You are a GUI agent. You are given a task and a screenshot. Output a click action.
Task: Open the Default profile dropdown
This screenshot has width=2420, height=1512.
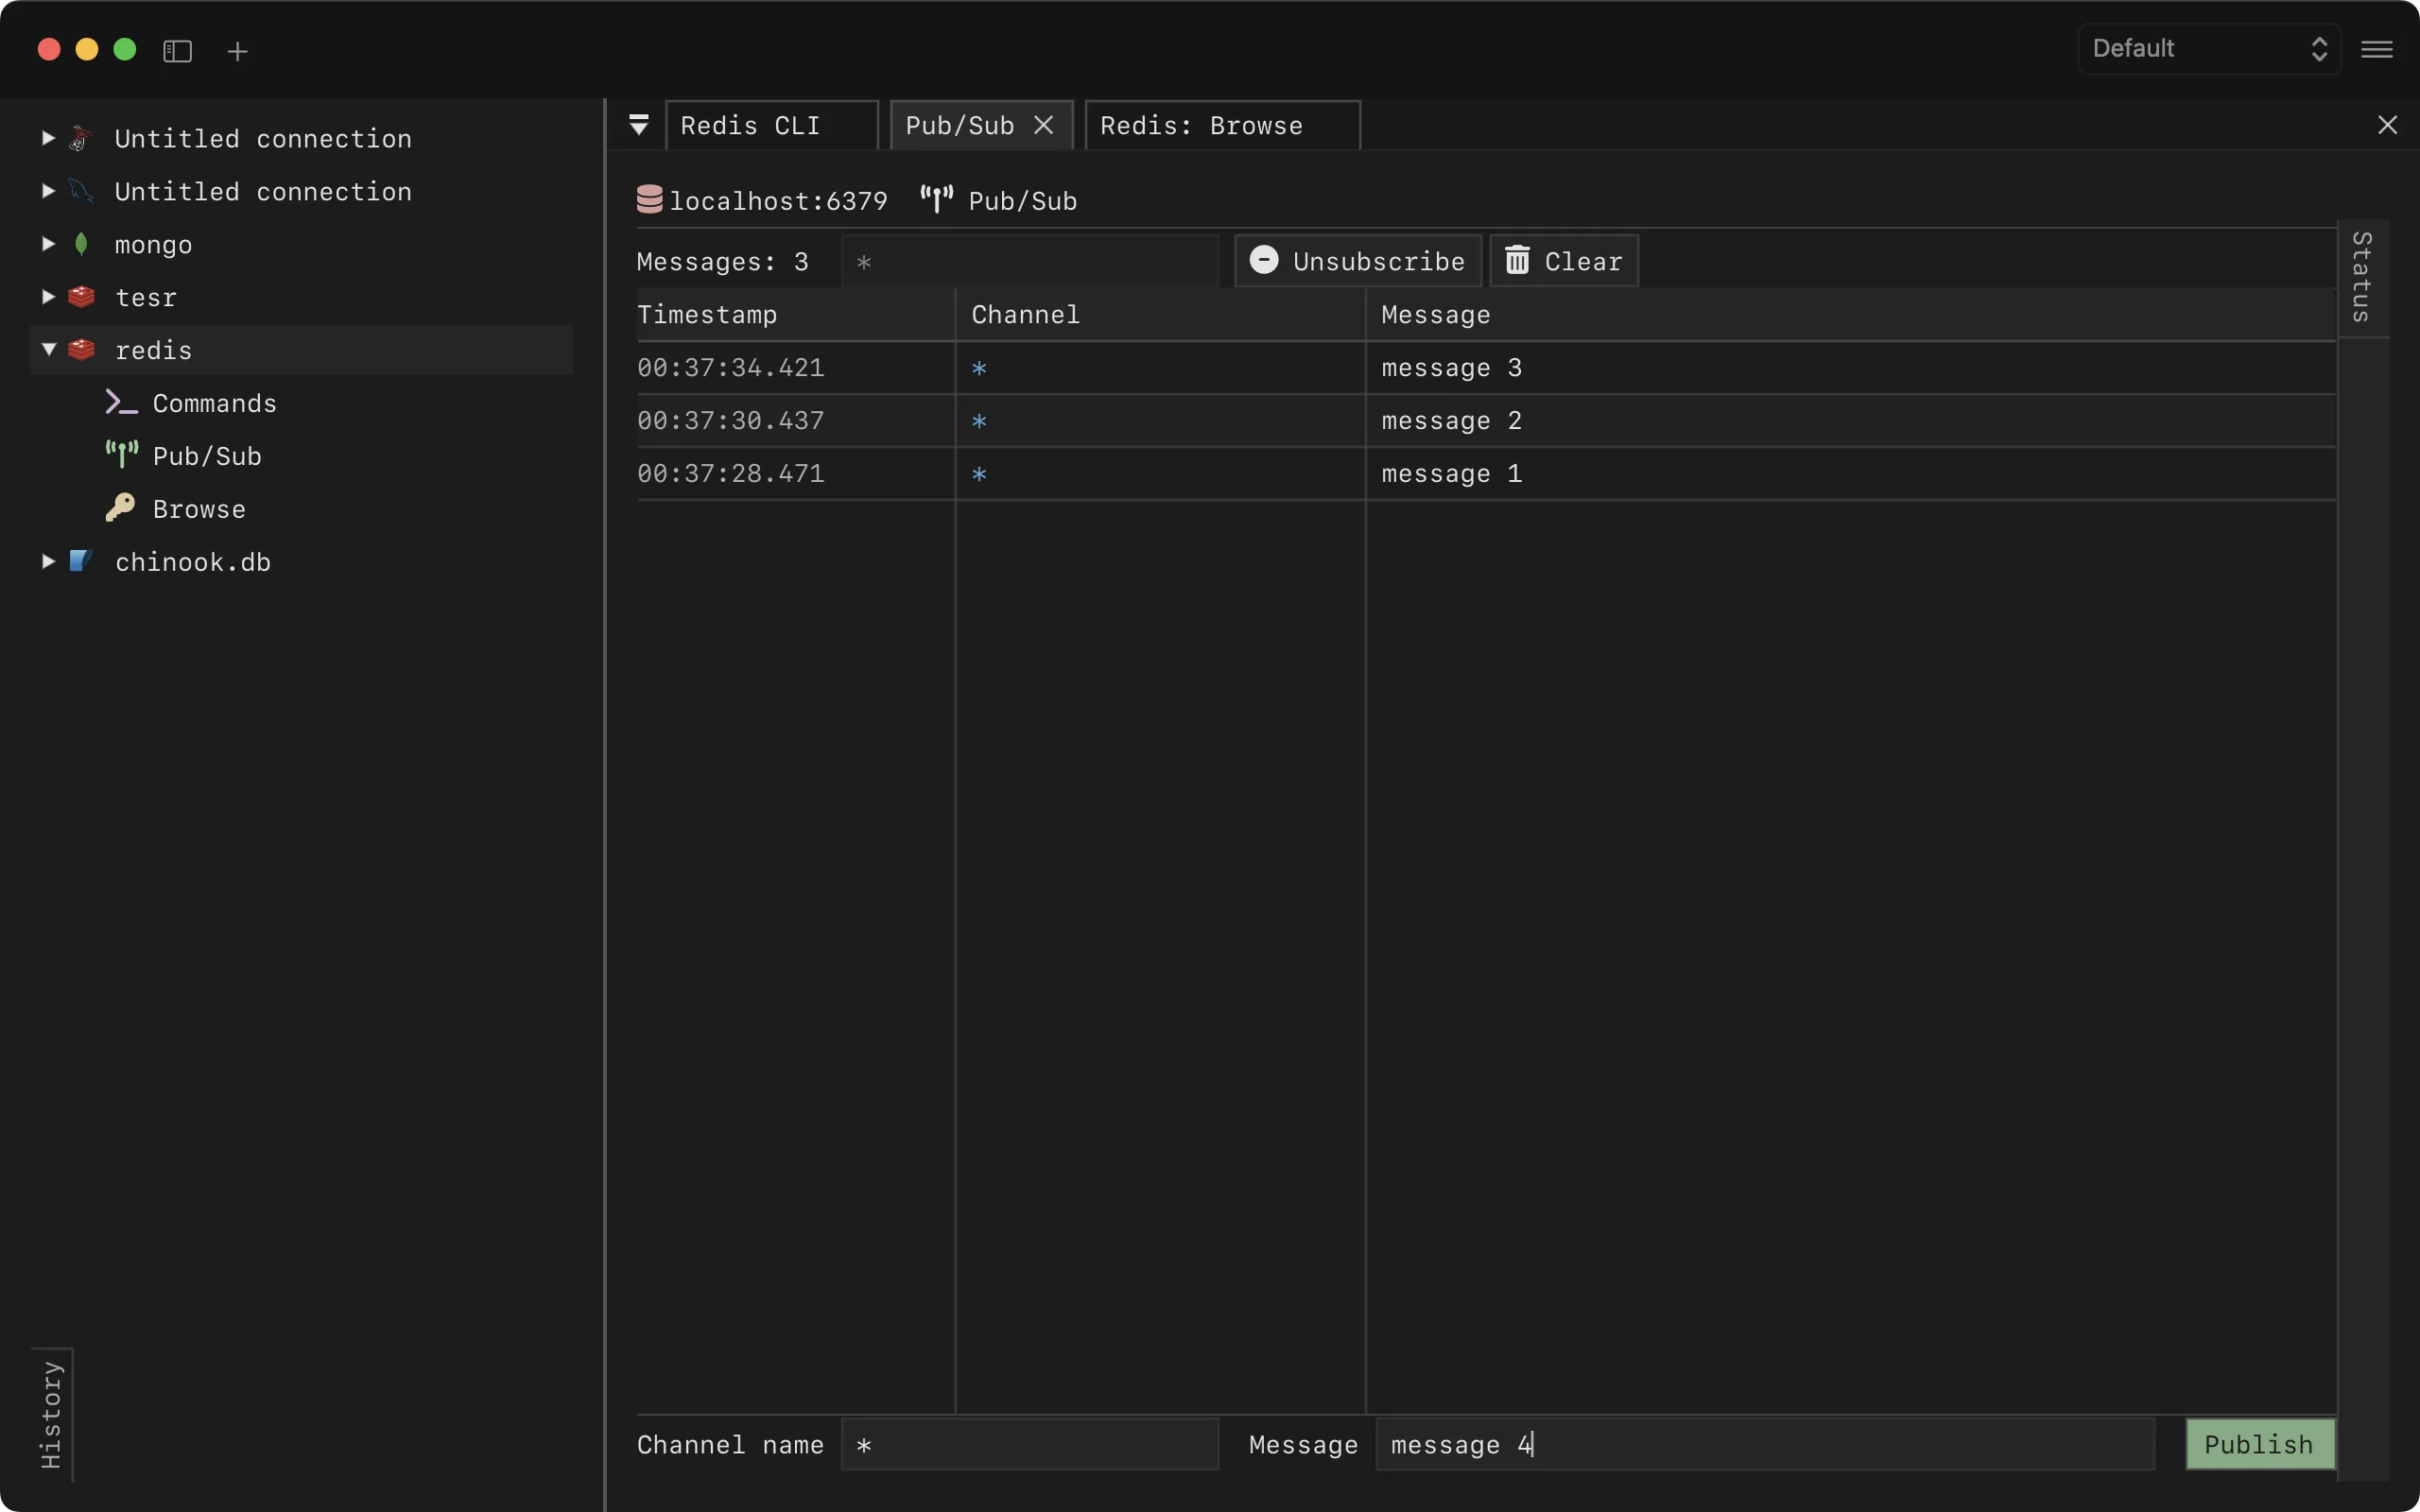pyautogui.click(x=2206, y=48)
